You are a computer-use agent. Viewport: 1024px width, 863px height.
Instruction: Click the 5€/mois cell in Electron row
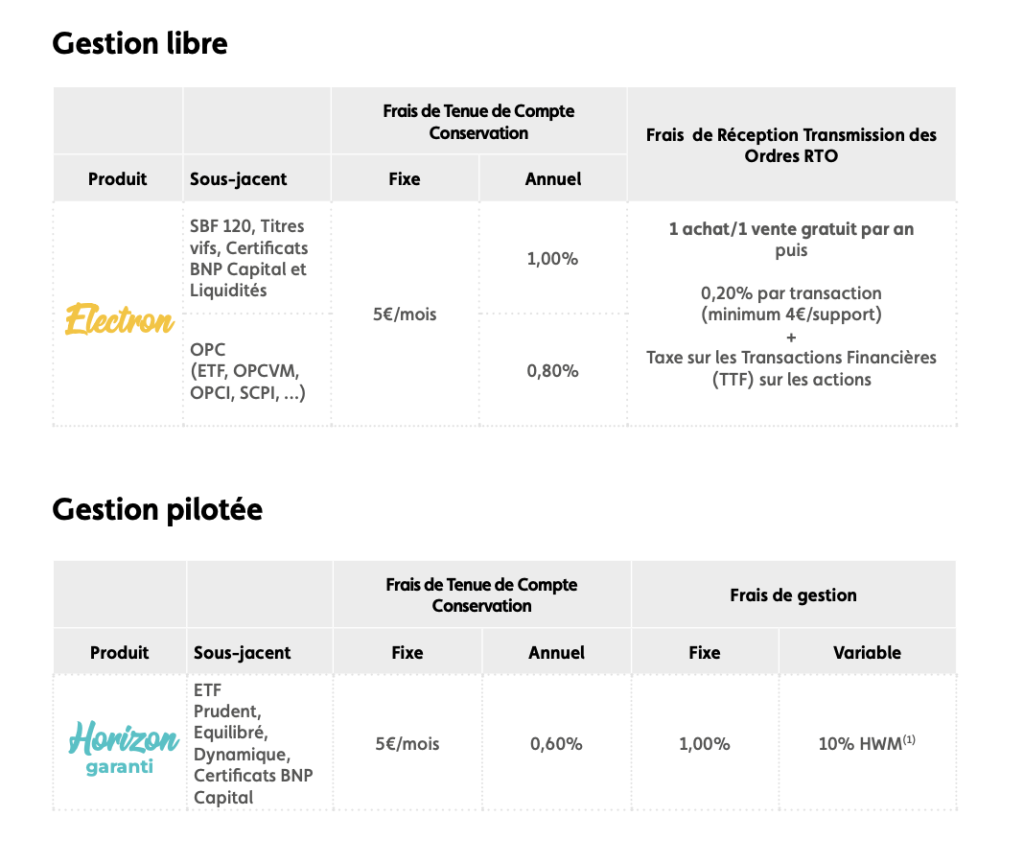[404, 314]
